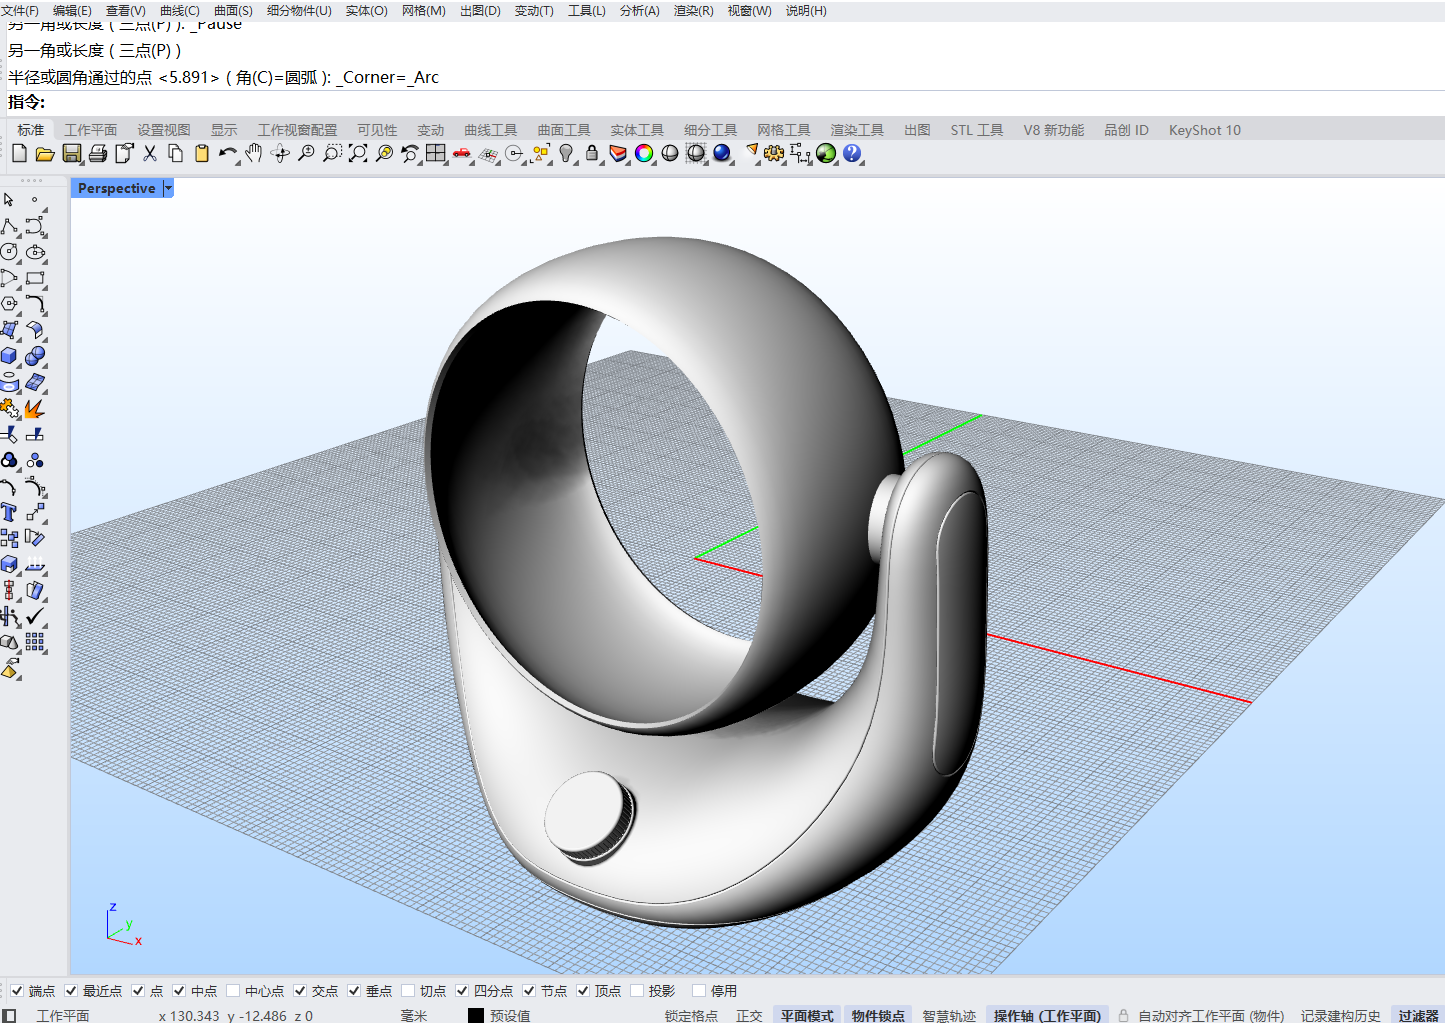Toggle the 切点 osnap checkbox
This screenshot has width=1445, height=1023.
coord(408,991)
